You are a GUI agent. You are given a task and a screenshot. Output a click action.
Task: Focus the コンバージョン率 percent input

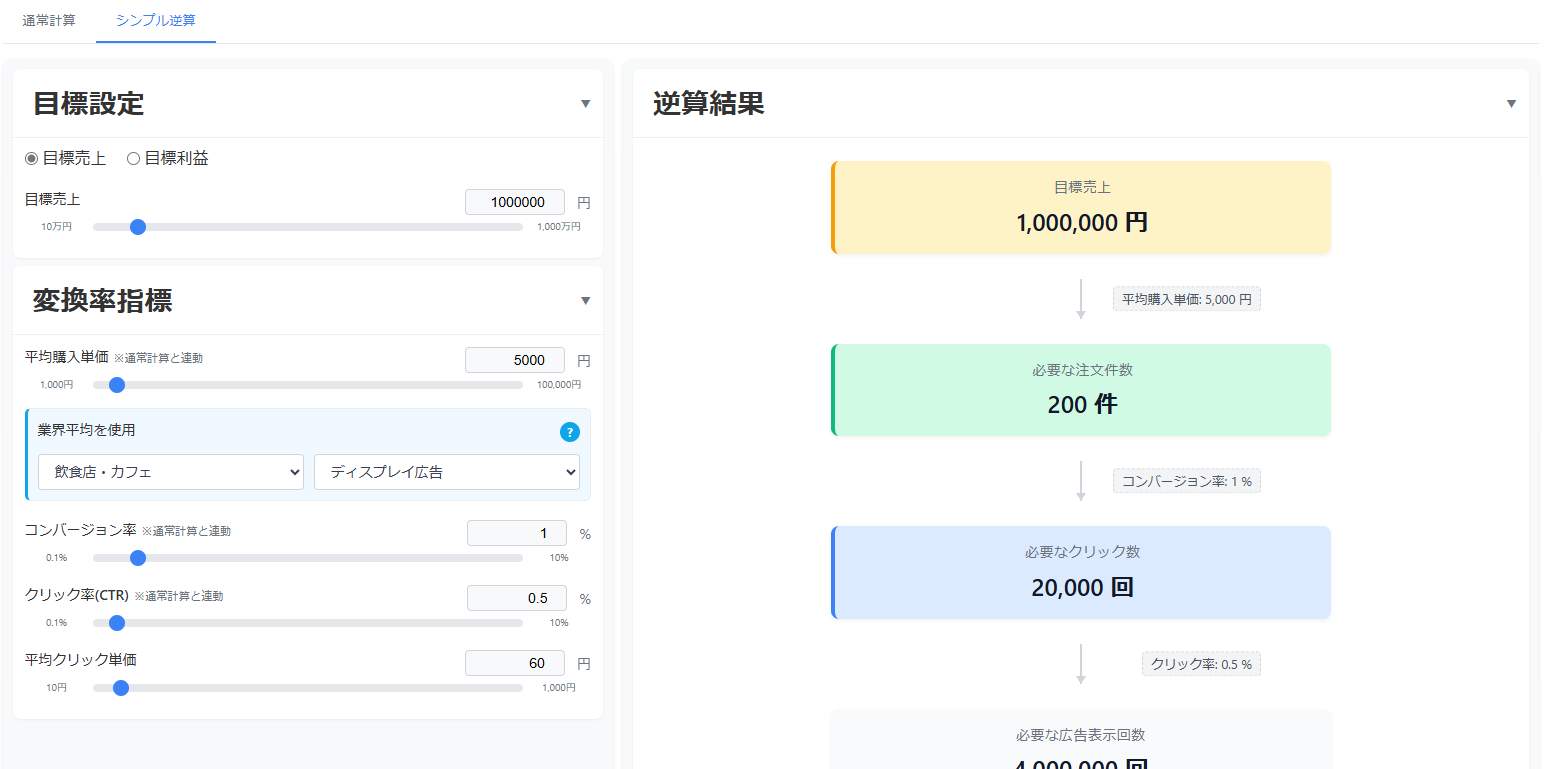point(516,533)
